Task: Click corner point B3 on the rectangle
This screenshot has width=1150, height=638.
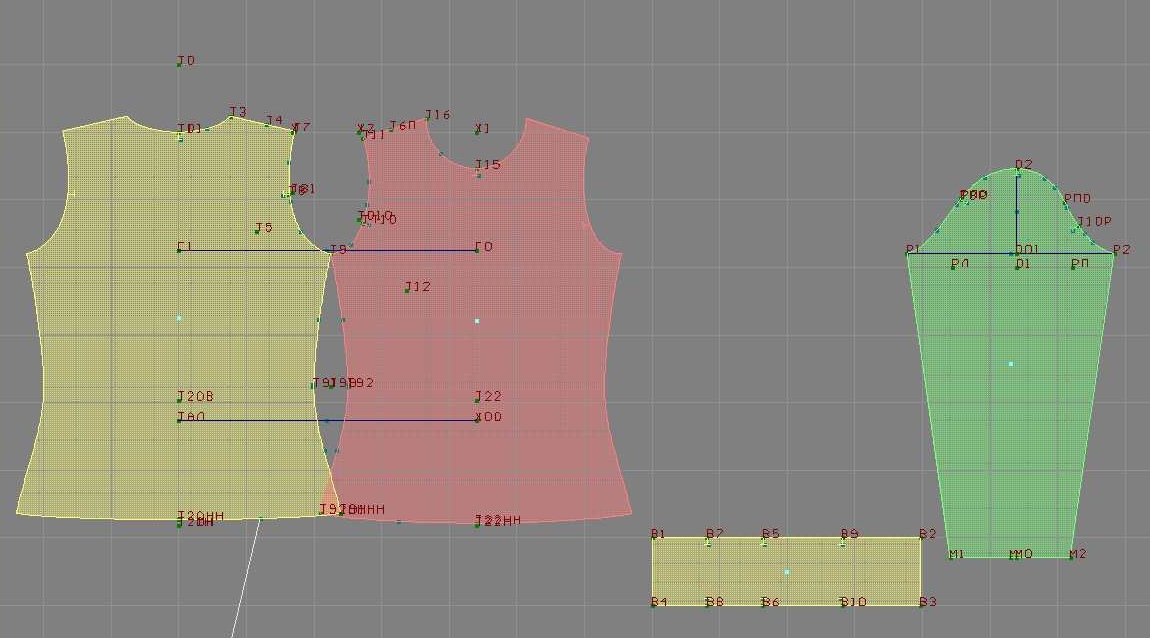Action: click(921, 603)
